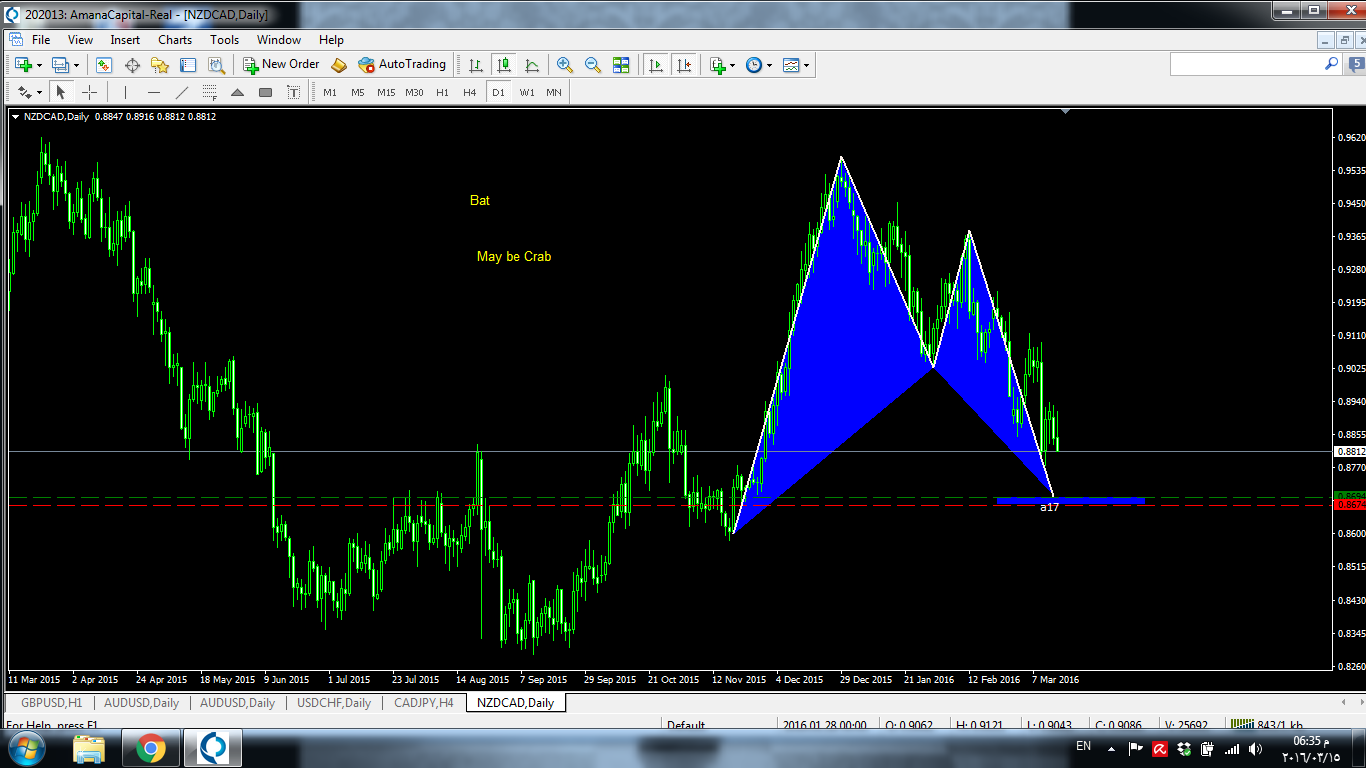Tile chart windows with the grid icon
The image size is (1366, 768).
(x=621, y=64)
